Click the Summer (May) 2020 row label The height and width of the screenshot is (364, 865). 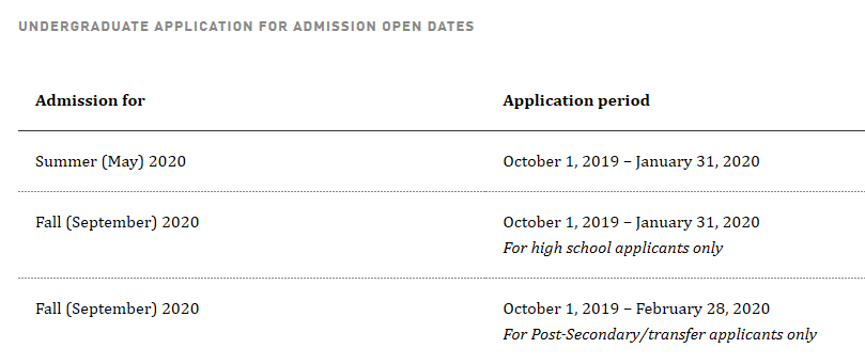pos(110,162)
